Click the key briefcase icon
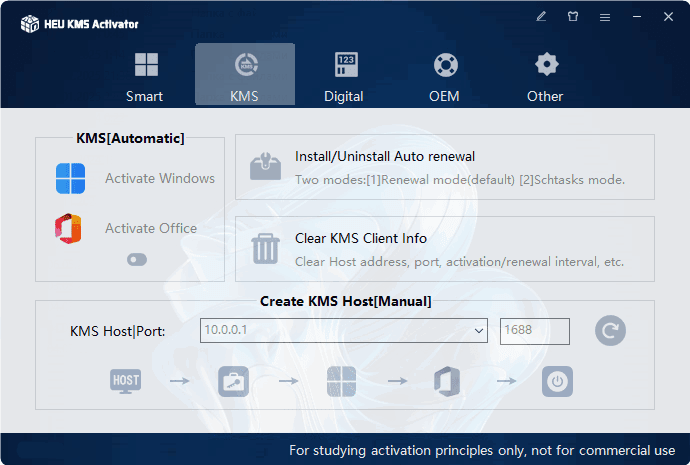This screenshot has width=690, height=465. point(233,381)
